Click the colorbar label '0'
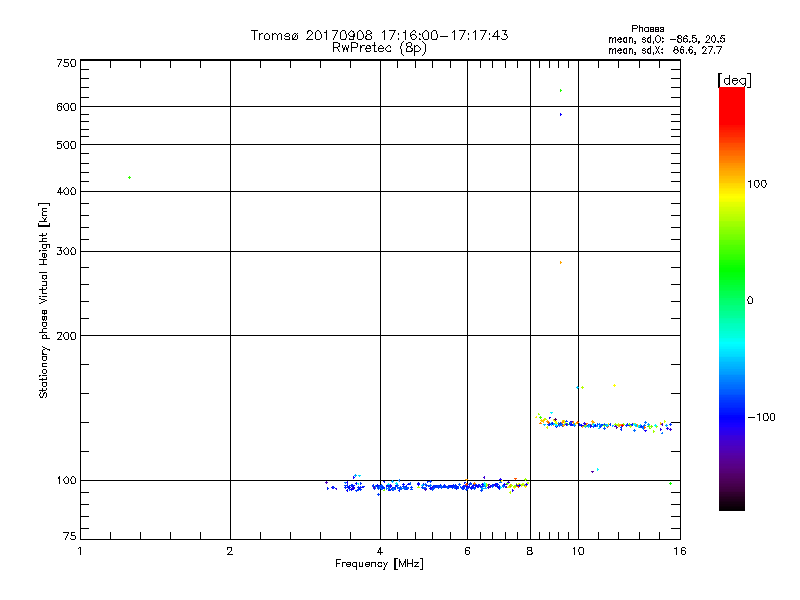Screen dimensions: 800x600 (x=749, y=301)
